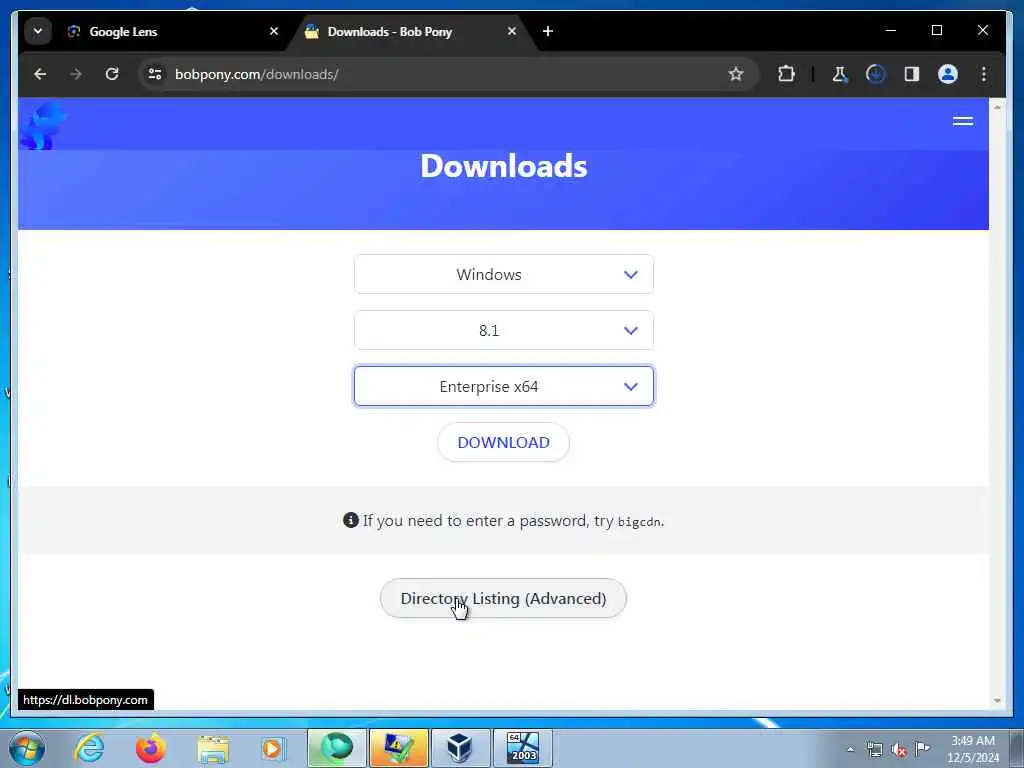Open the Chrome profile avatar

(x=948, y=74)
